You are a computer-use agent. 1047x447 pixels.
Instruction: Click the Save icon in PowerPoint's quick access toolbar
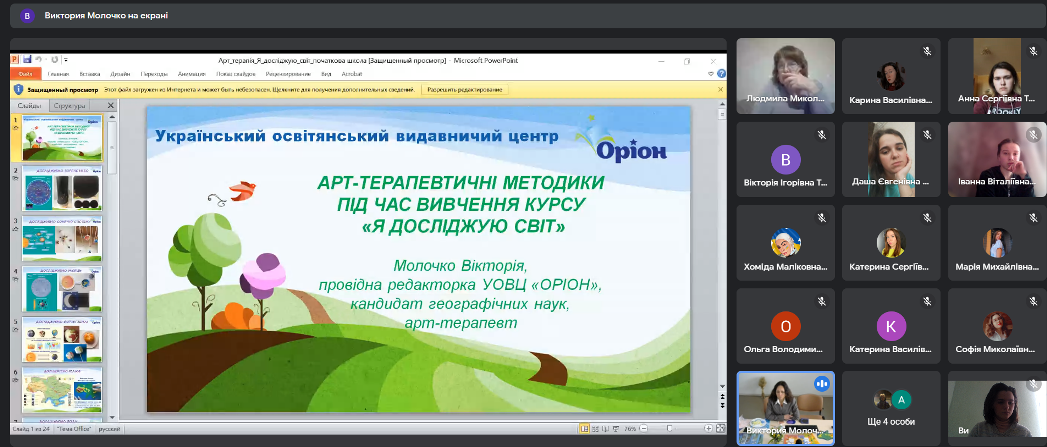pyautogui.click(x=26, y=60)
